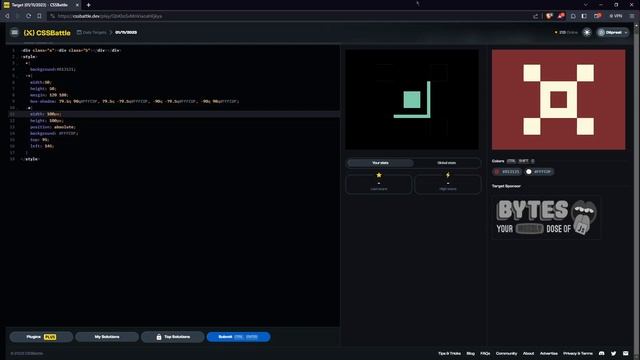Open the Plugins PLUS button
640x360 pixels.
click(x=41, y=337)
